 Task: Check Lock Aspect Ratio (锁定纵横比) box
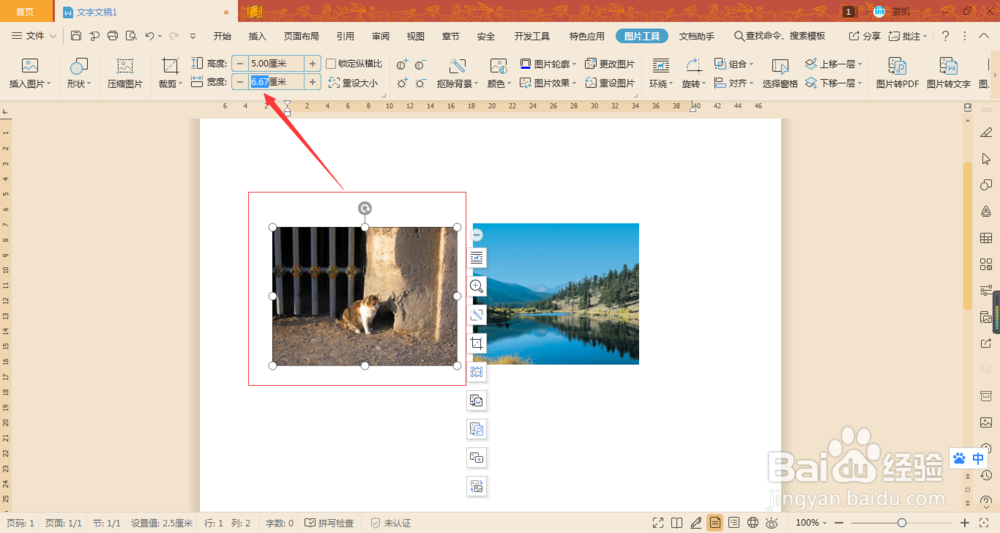tap(331, 64)
